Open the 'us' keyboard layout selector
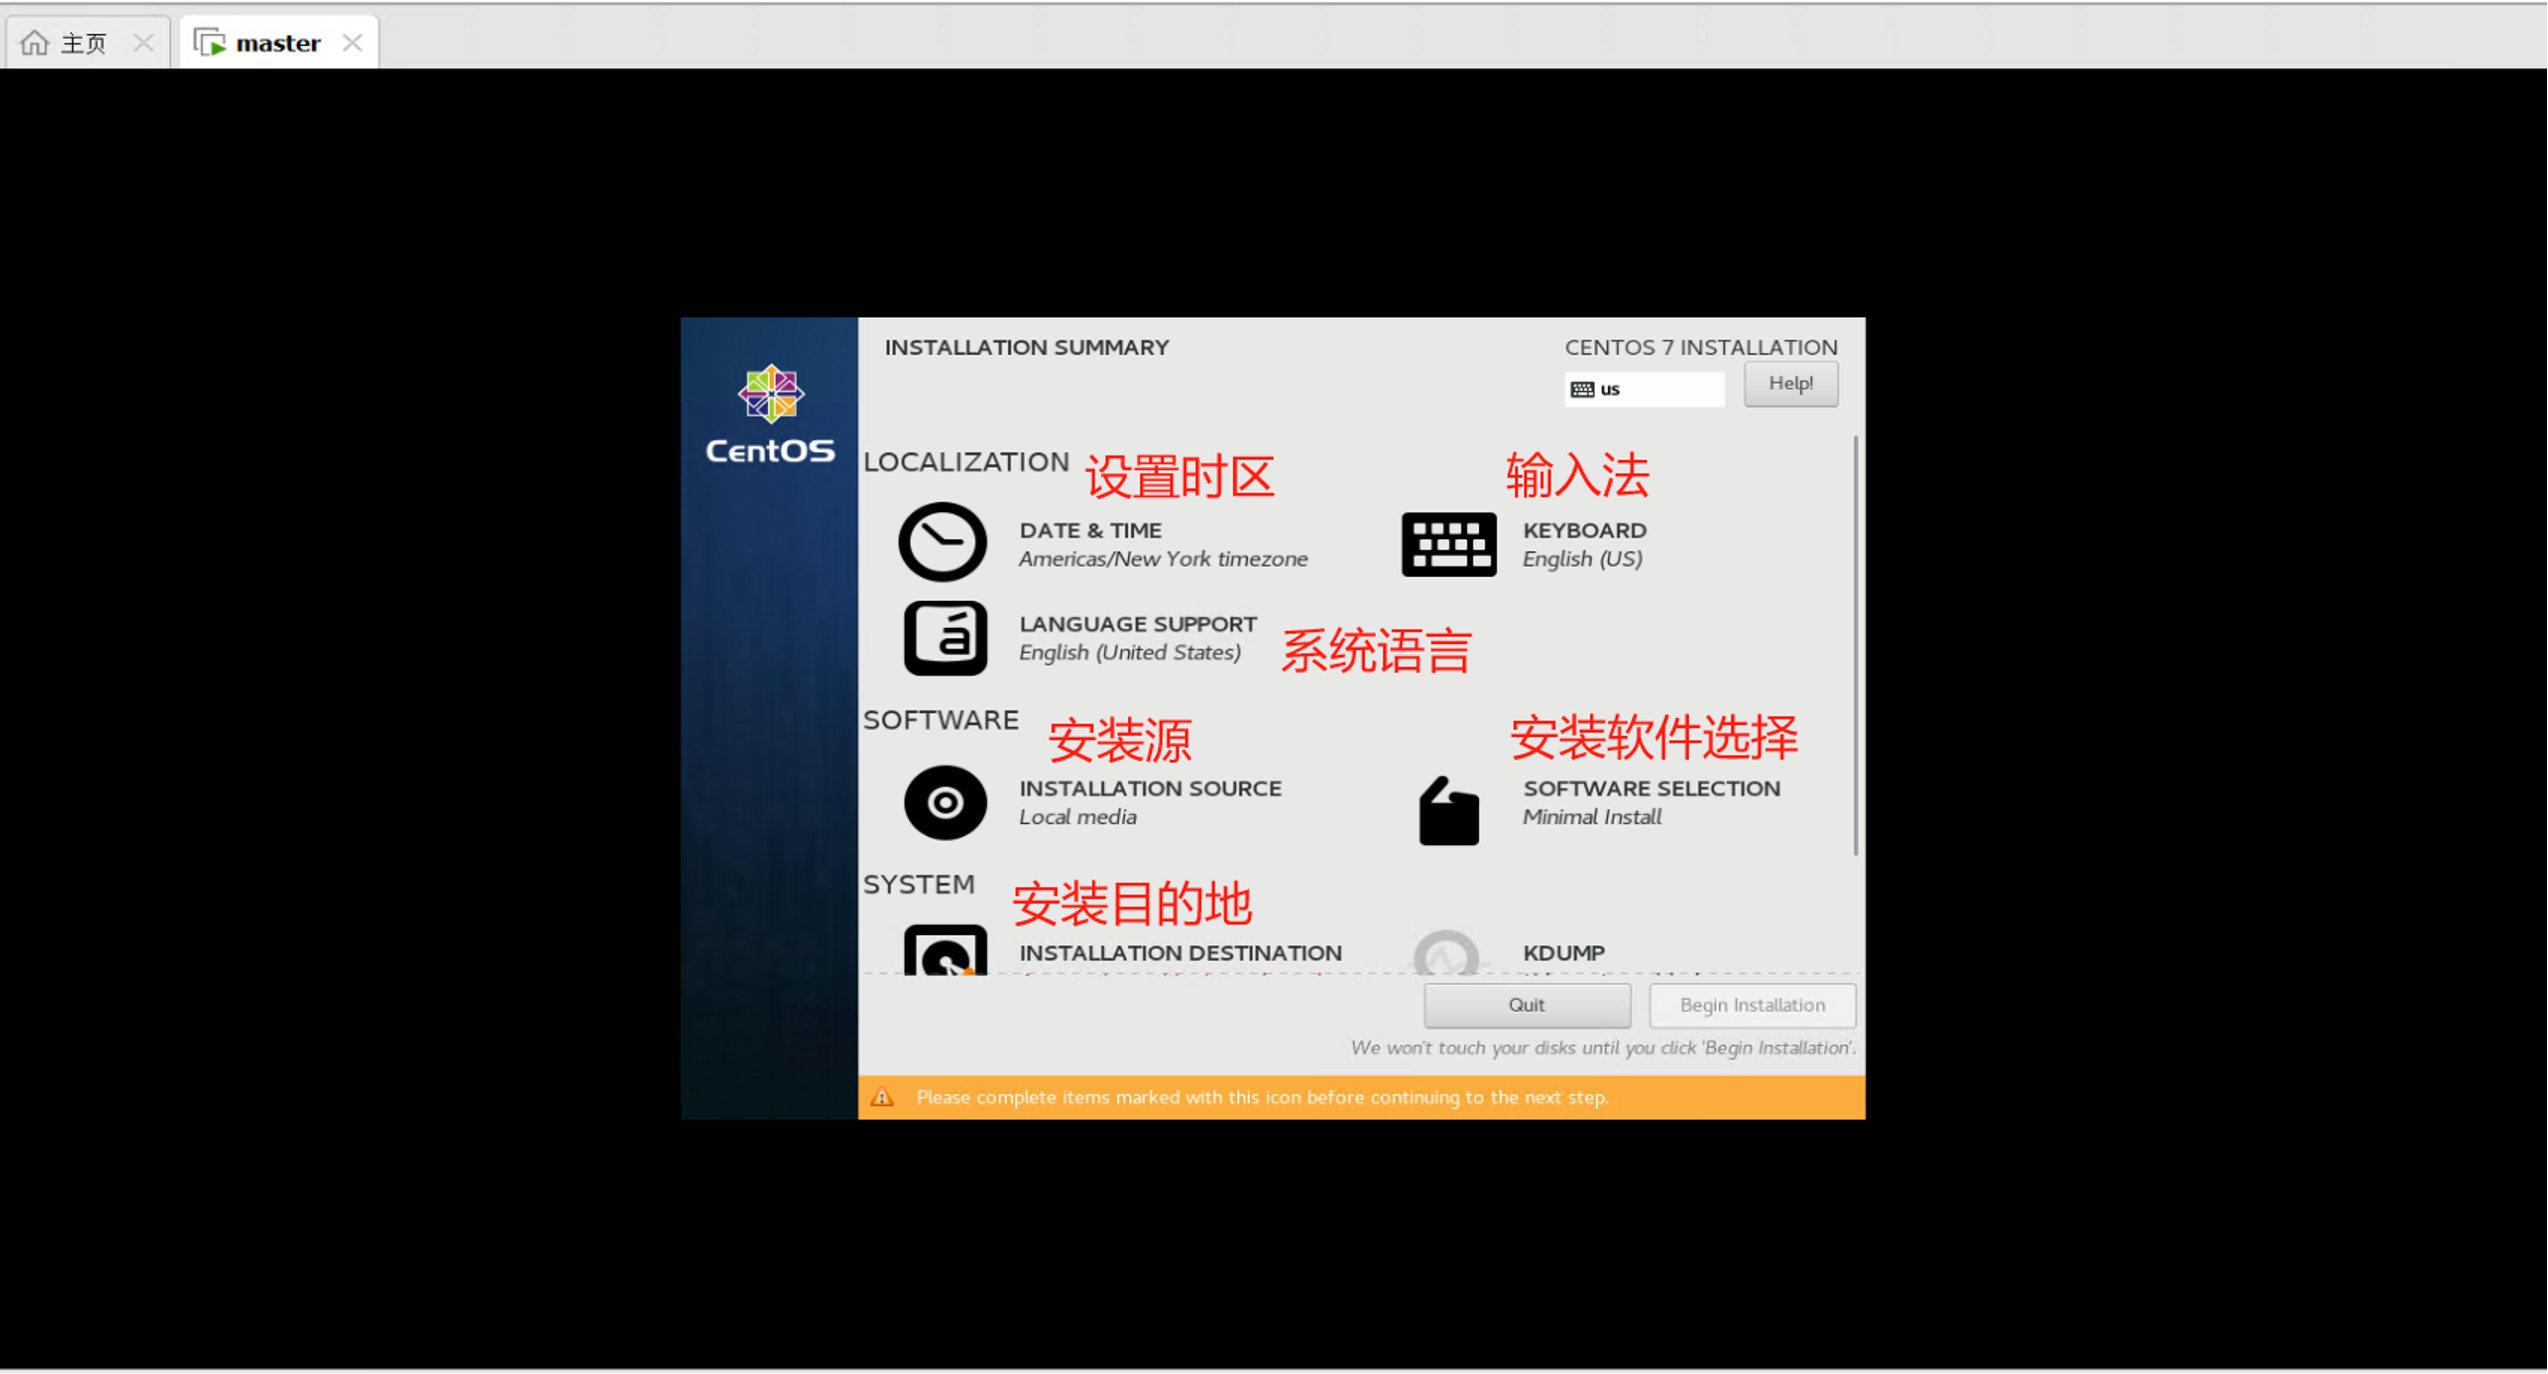The image size is (2548, 1374). pyautogui.click(x=1643, y=388)
